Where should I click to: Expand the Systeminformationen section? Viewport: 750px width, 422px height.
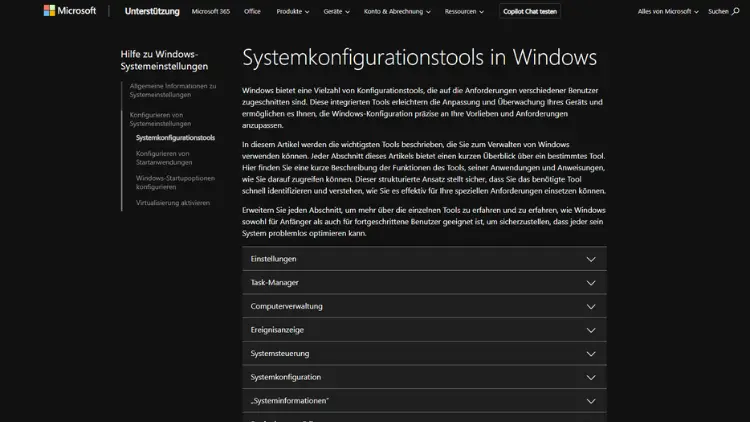pyautogui.click(x=424, y=401)
